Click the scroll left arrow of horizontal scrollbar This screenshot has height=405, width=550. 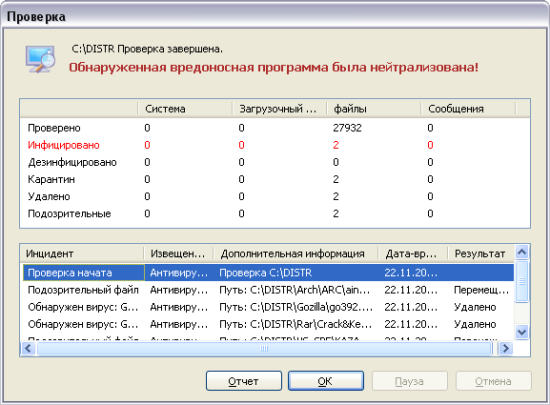pos(28,348)
